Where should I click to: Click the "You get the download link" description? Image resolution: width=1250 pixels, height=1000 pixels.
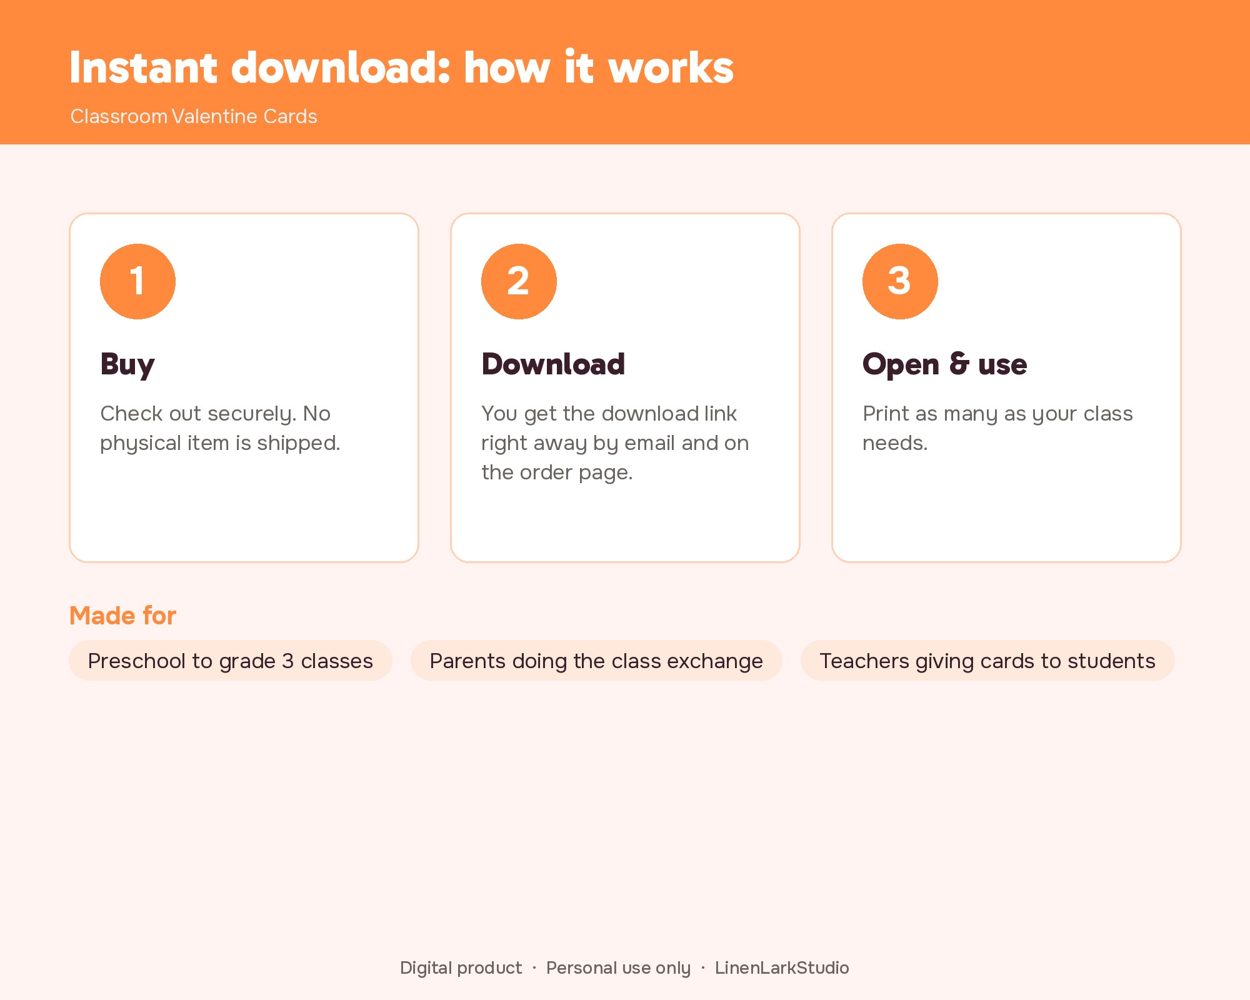(615, 443)
